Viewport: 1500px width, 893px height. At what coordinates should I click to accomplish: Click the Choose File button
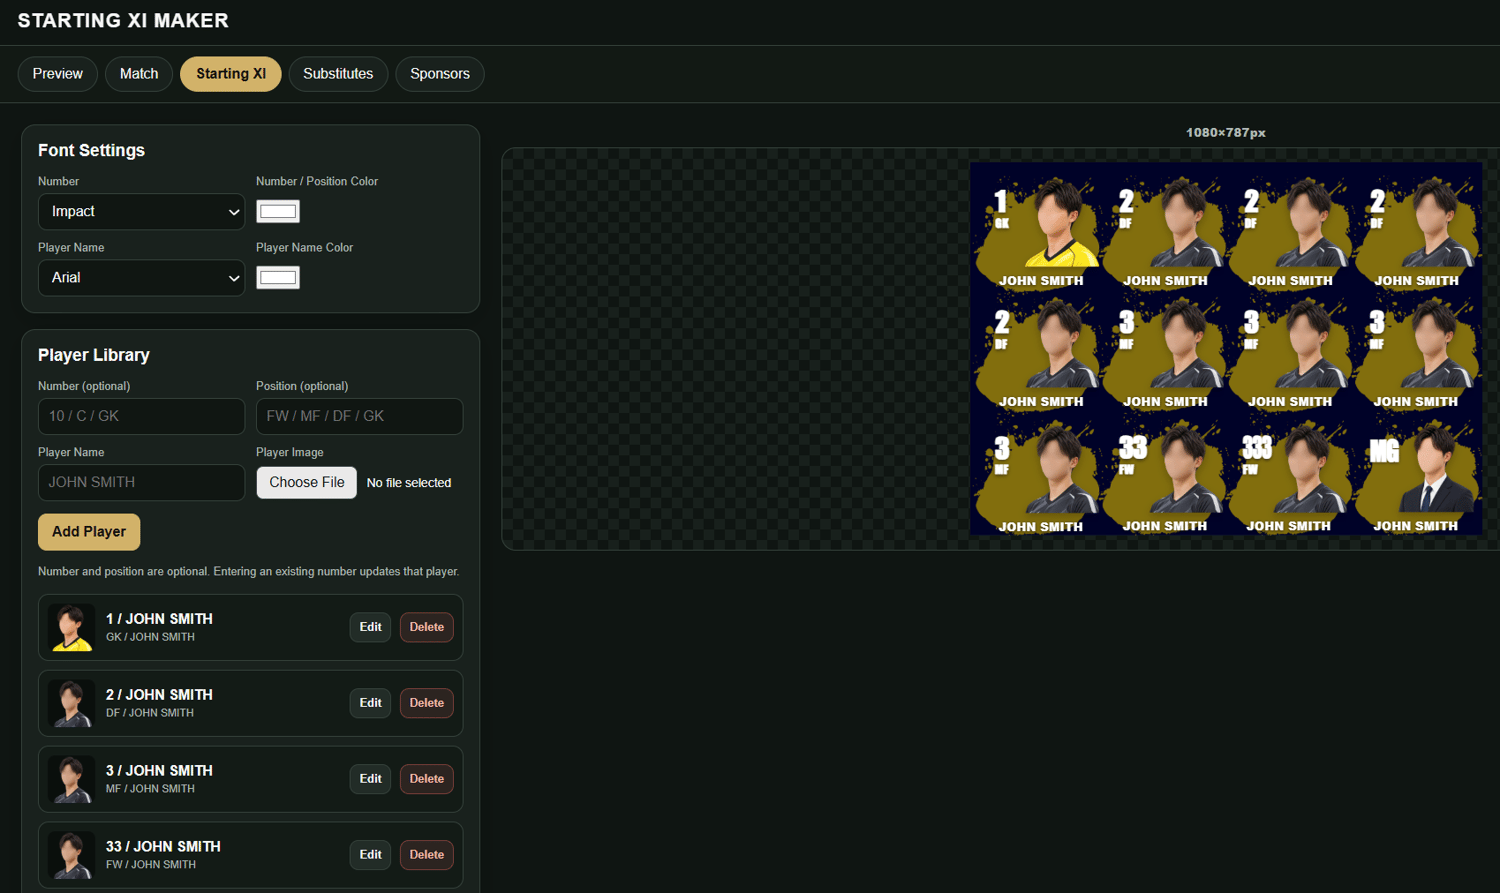pyautogui.click(x=307, y=482)
